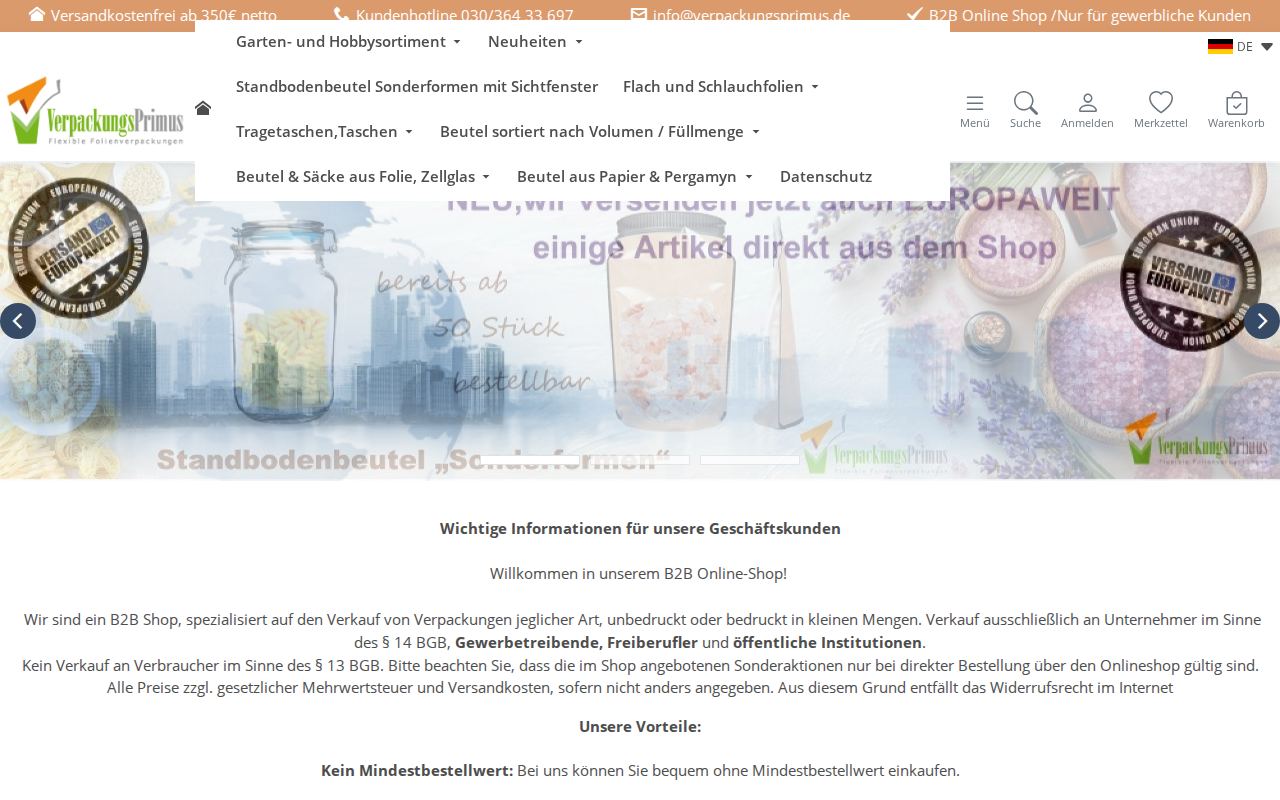Show the next slide in banner
The image size is (1280, 800).
point(1262,321)
